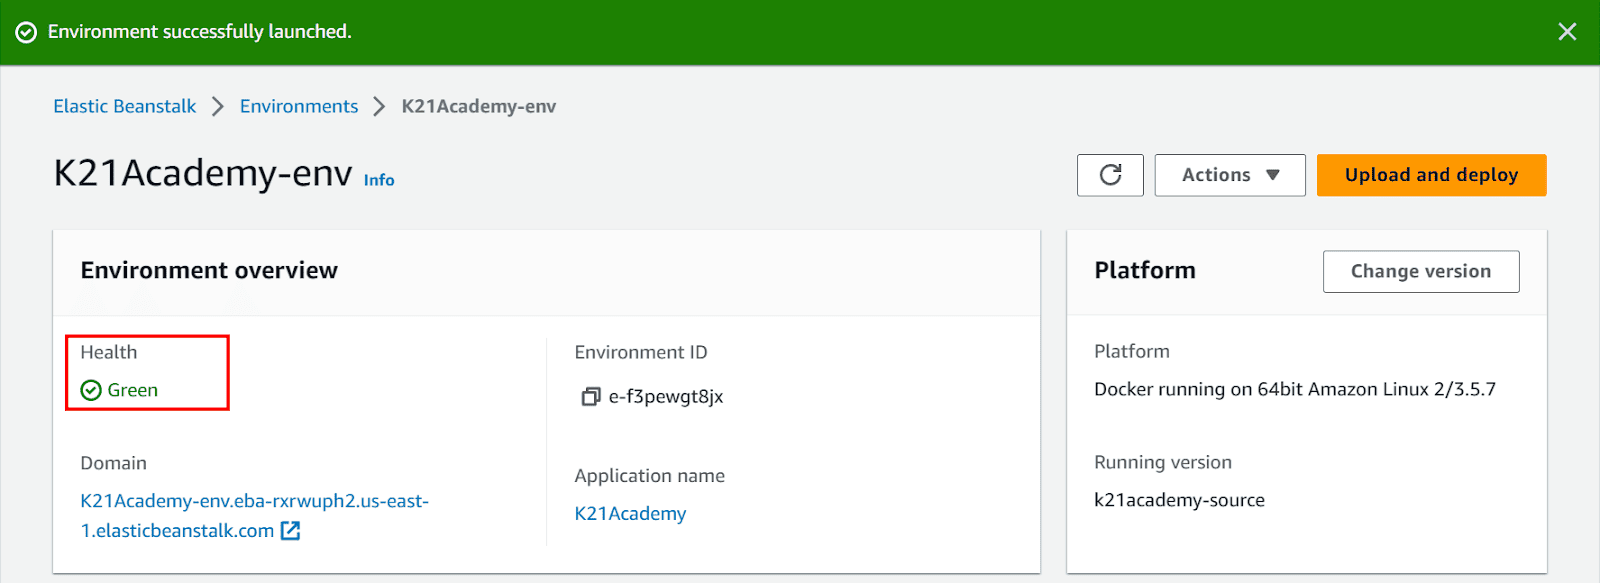Image resolution: width=1600 pixels, height=583 pixels.
Task: Select the environment ID text e-f3pewgt8jx
Action: pos(666,397)
